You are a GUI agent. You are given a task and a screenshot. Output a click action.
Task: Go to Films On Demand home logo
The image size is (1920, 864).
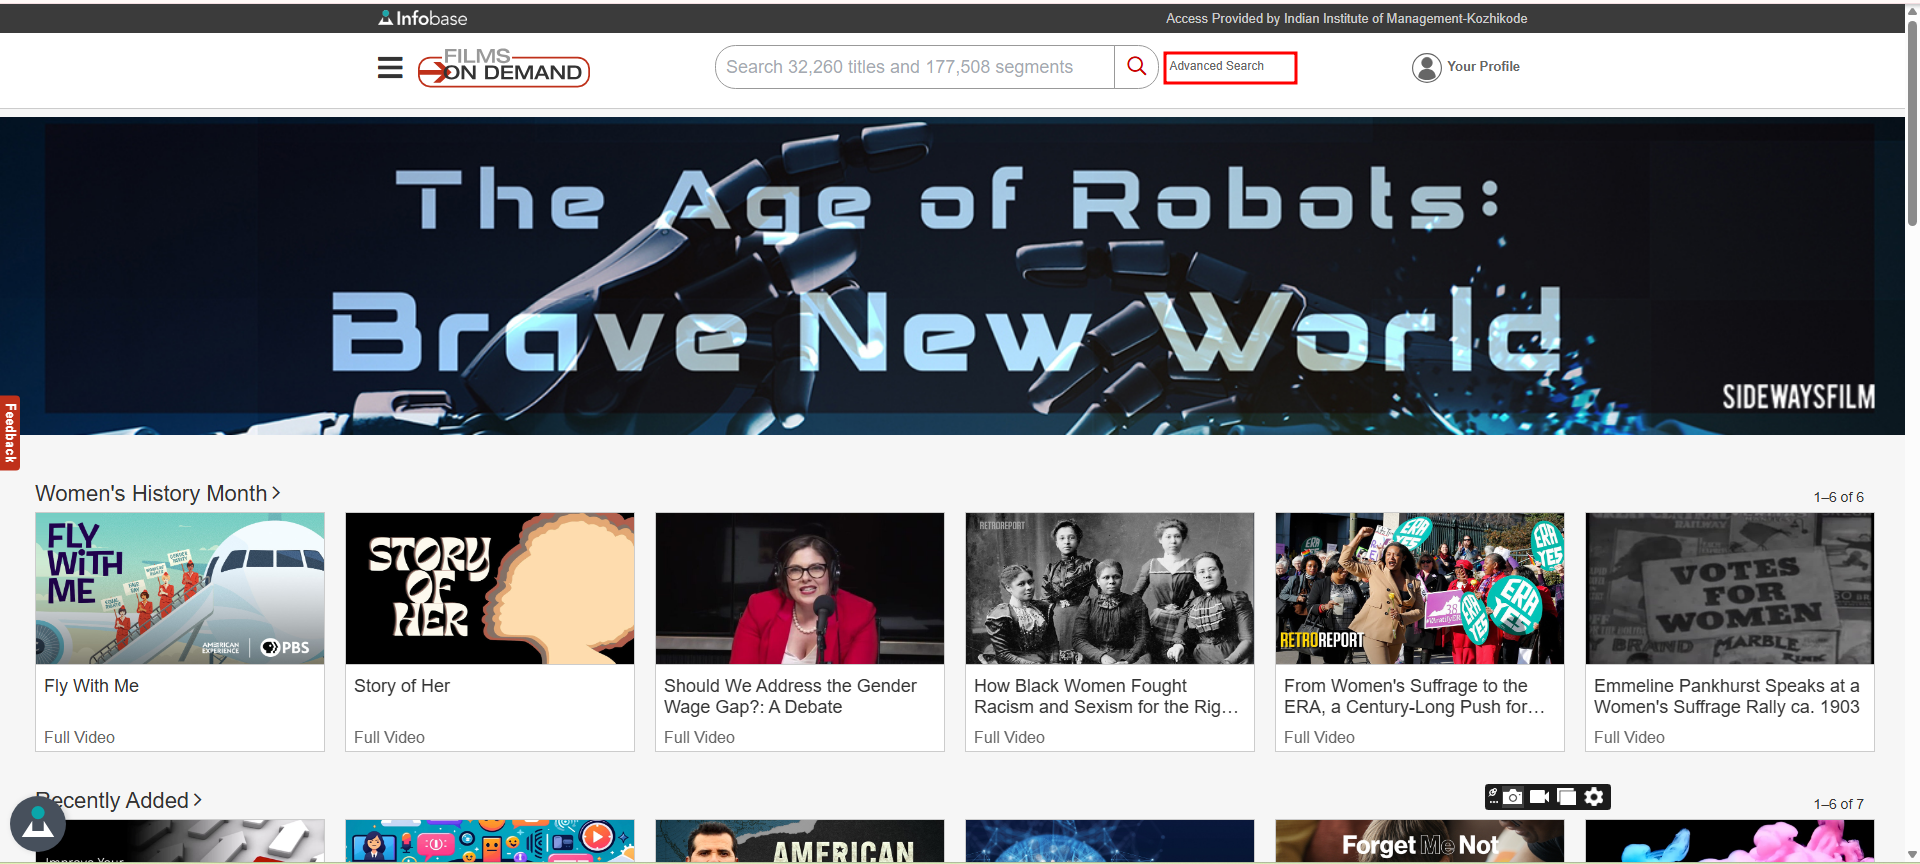point(503,68)
